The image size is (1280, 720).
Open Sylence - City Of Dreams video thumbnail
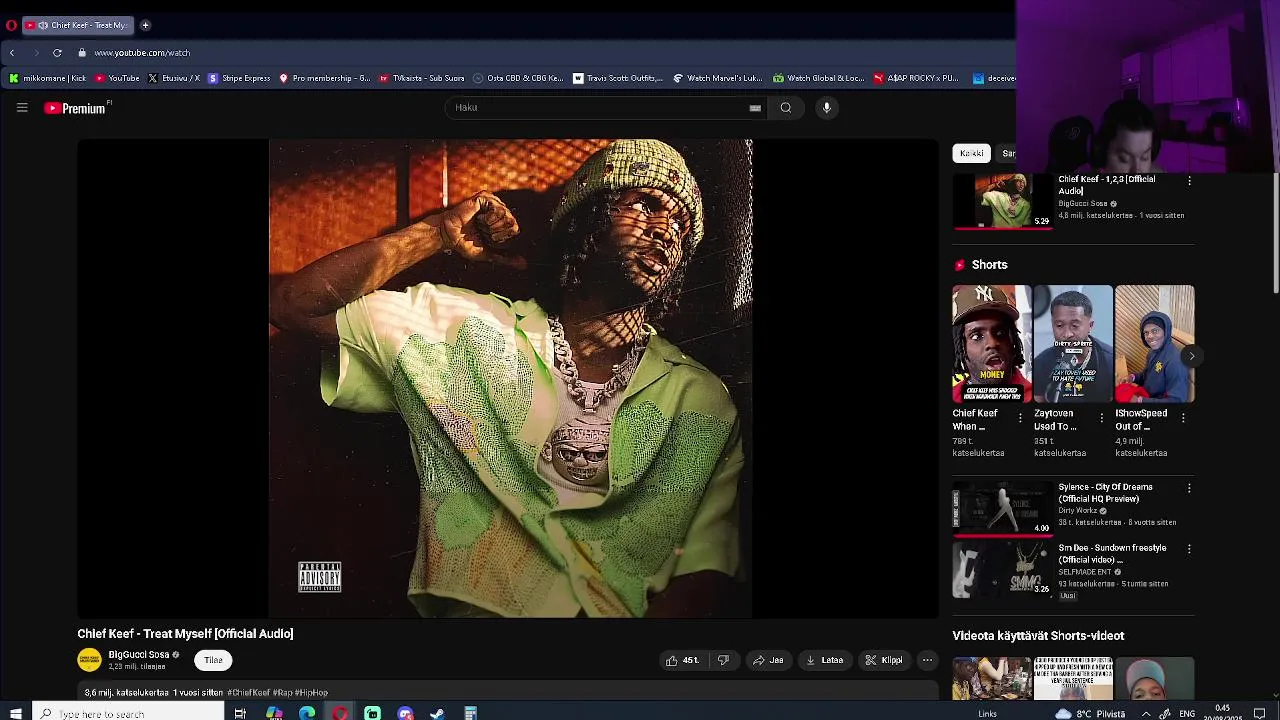(x=1002, y=509)
